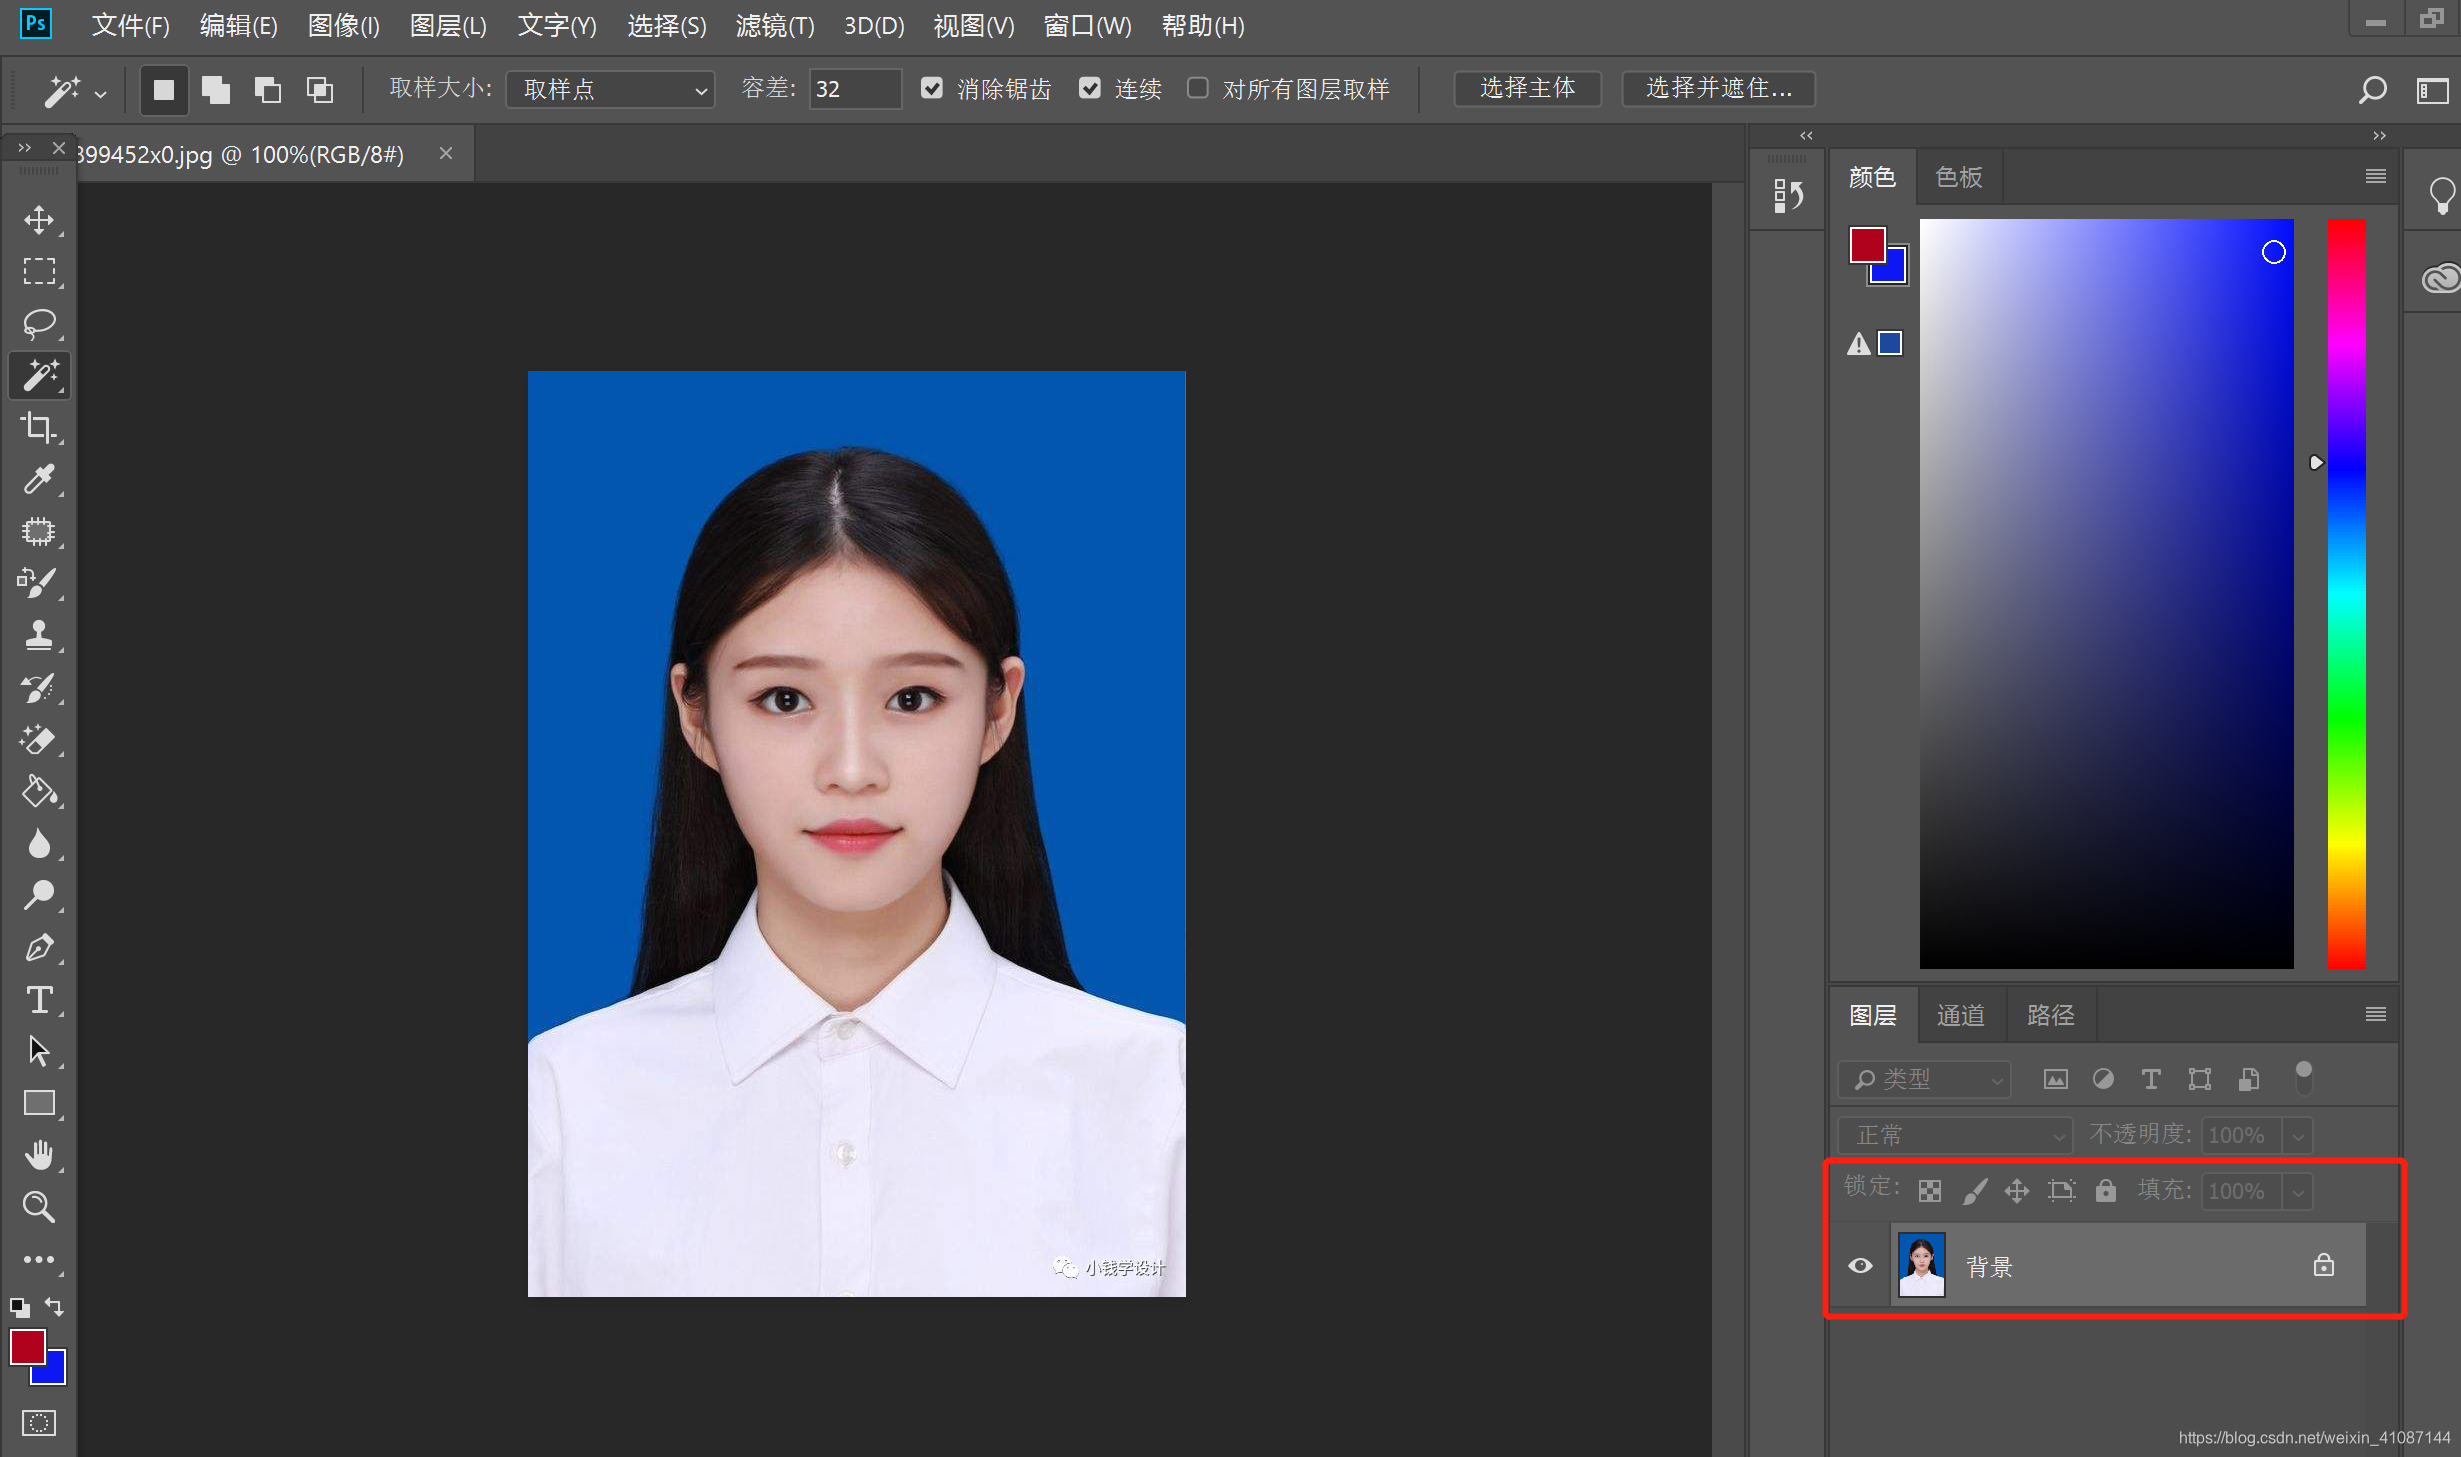
Task: Select the Clone Stamp tool
Action: 39,635
